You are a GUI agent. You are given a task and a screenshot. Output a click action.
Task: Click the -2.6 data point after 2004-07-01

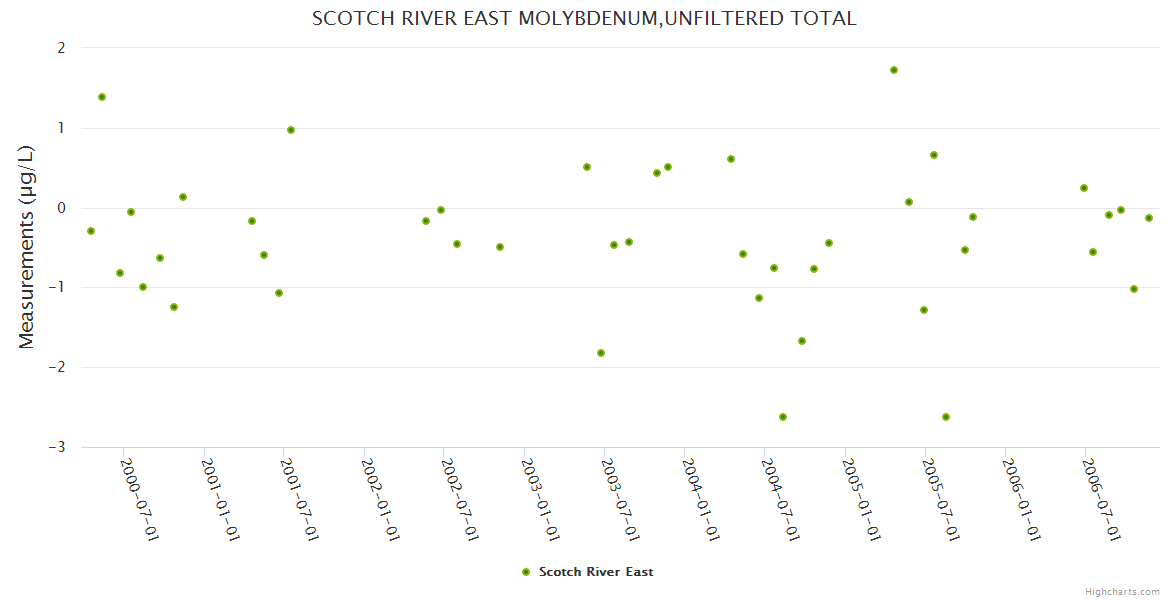(x=783, y=417)
